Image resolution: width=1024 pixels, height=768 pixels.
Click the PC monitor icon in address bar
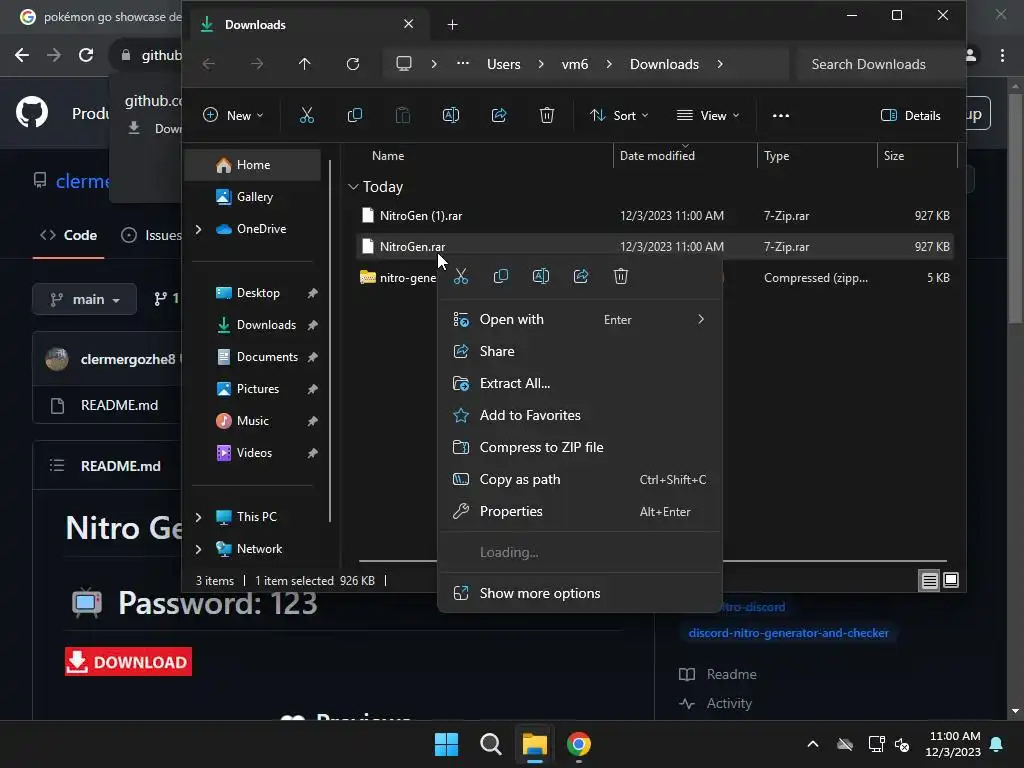(404, 64)
